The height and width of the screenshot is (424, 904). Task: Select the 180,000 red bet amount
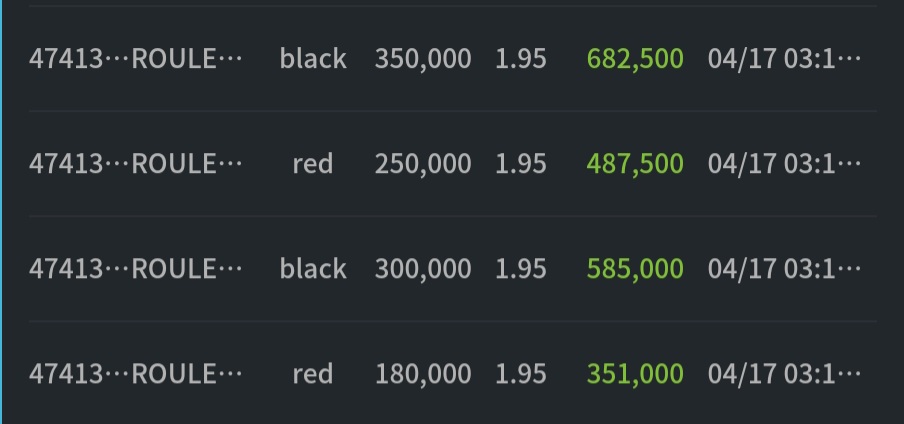(x=423, y=374)
